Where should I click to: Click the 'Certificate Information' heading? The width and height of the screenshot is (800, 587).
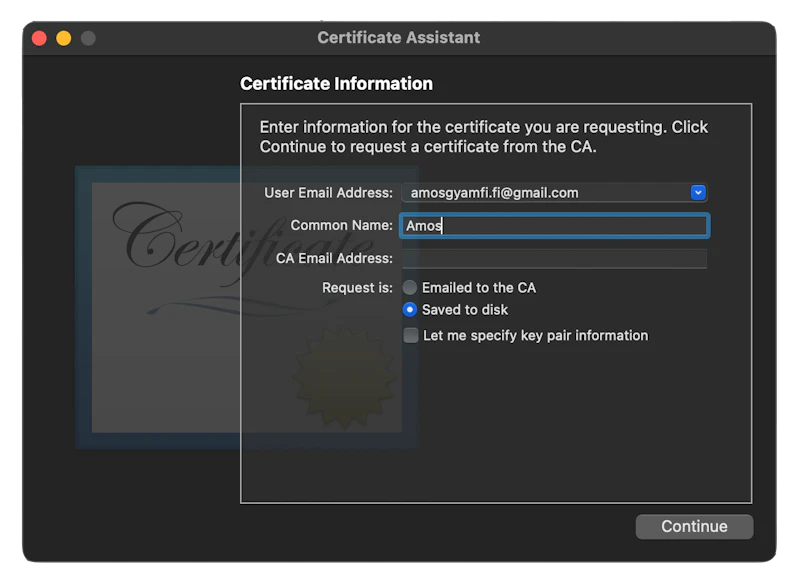336,84
